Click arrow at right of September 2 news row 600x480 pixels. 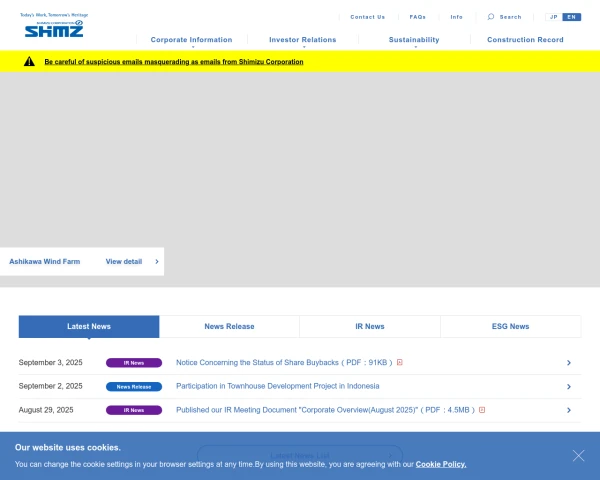coord(568,386)
